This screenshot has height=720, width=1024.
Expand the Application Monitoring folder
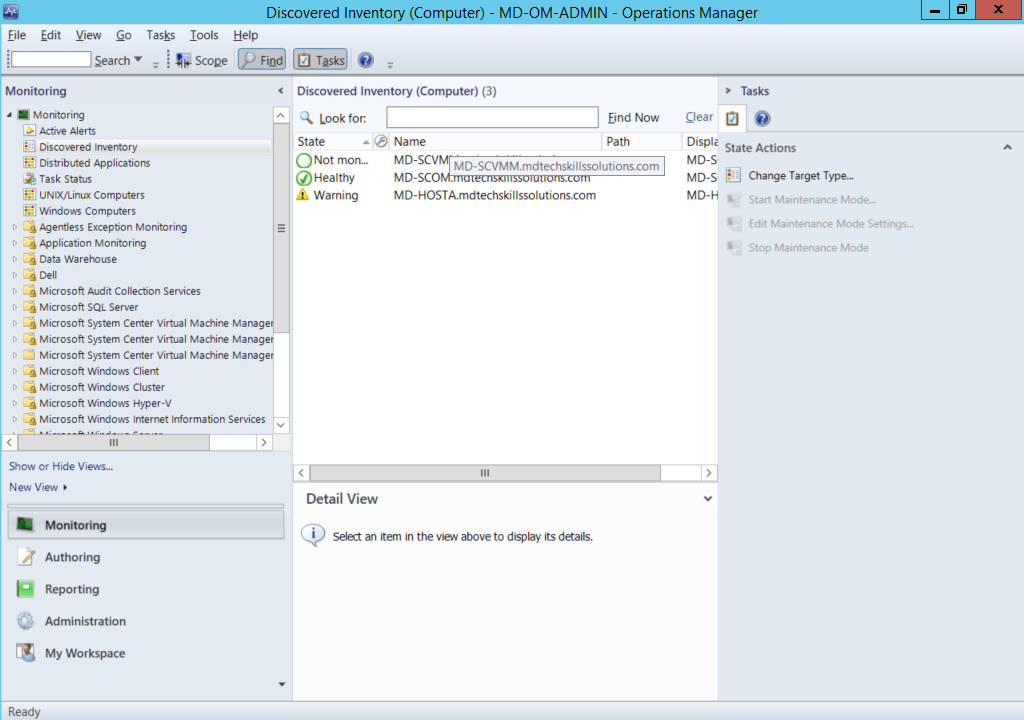coord(14,243)
